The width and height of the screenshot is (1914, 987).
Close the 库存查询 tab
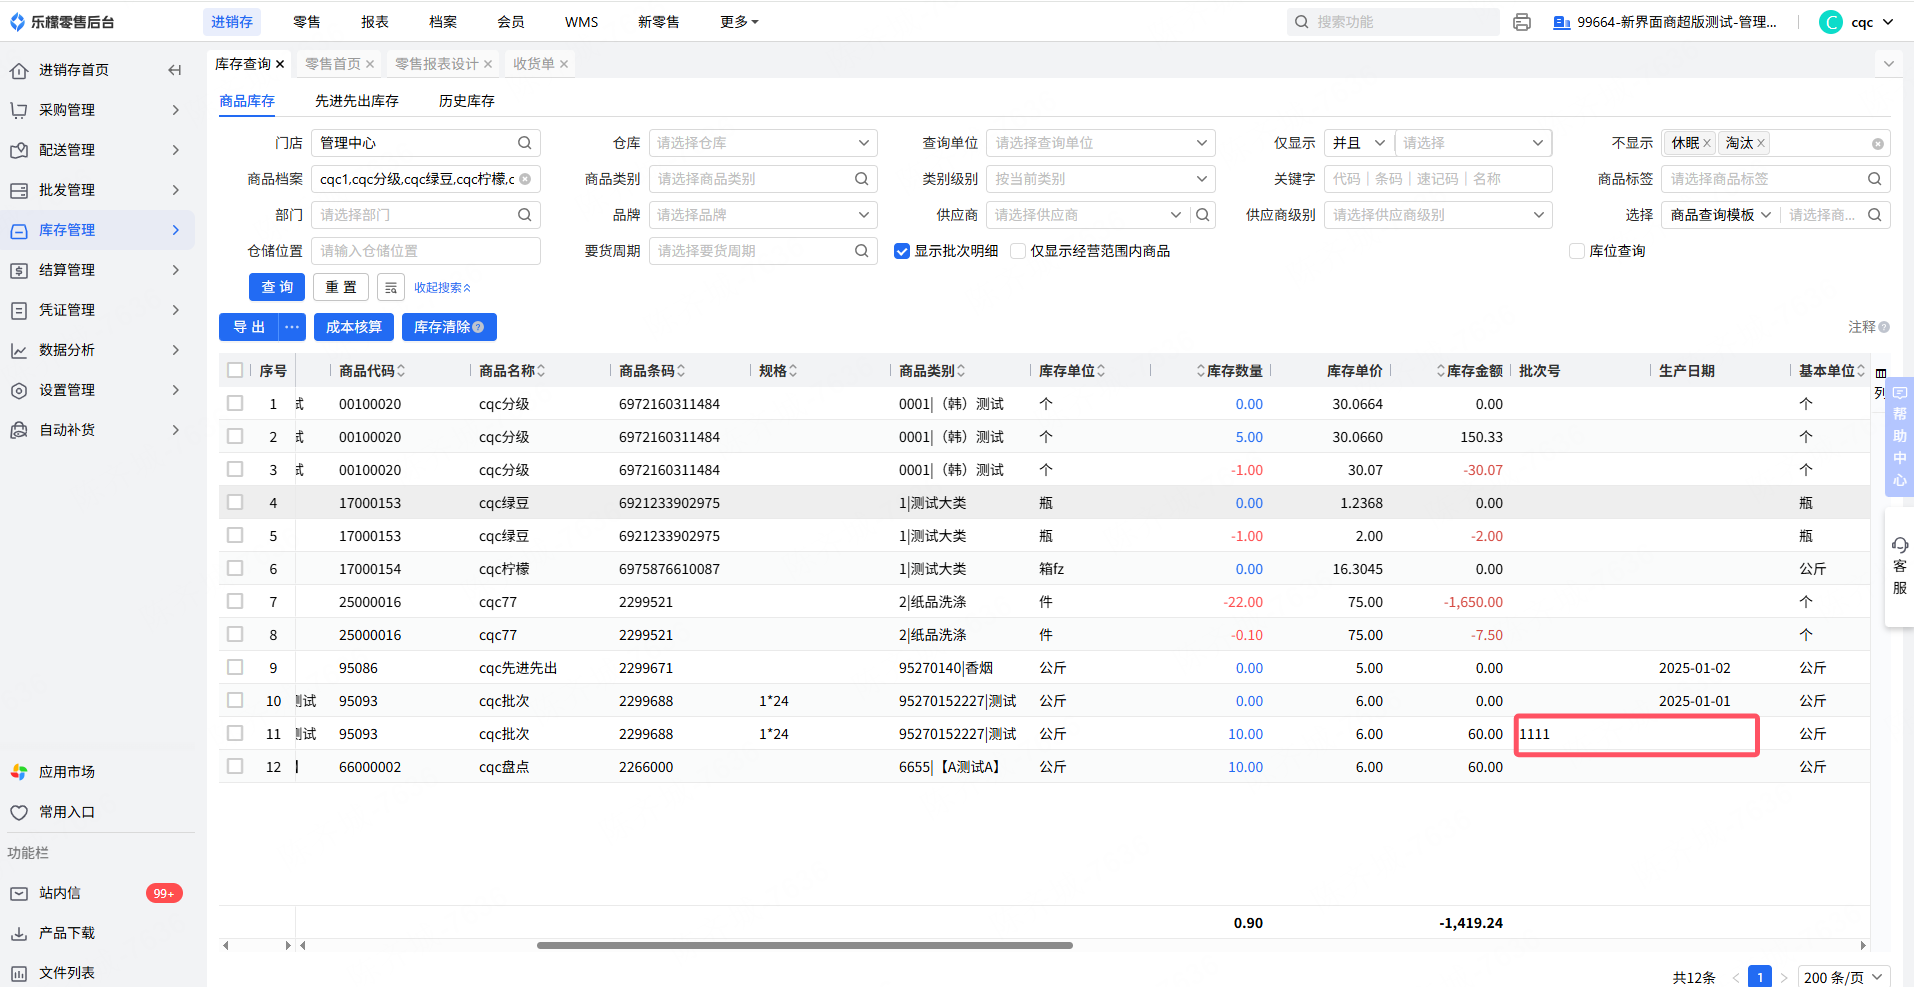pyautogui.click(x=280, y=64)
